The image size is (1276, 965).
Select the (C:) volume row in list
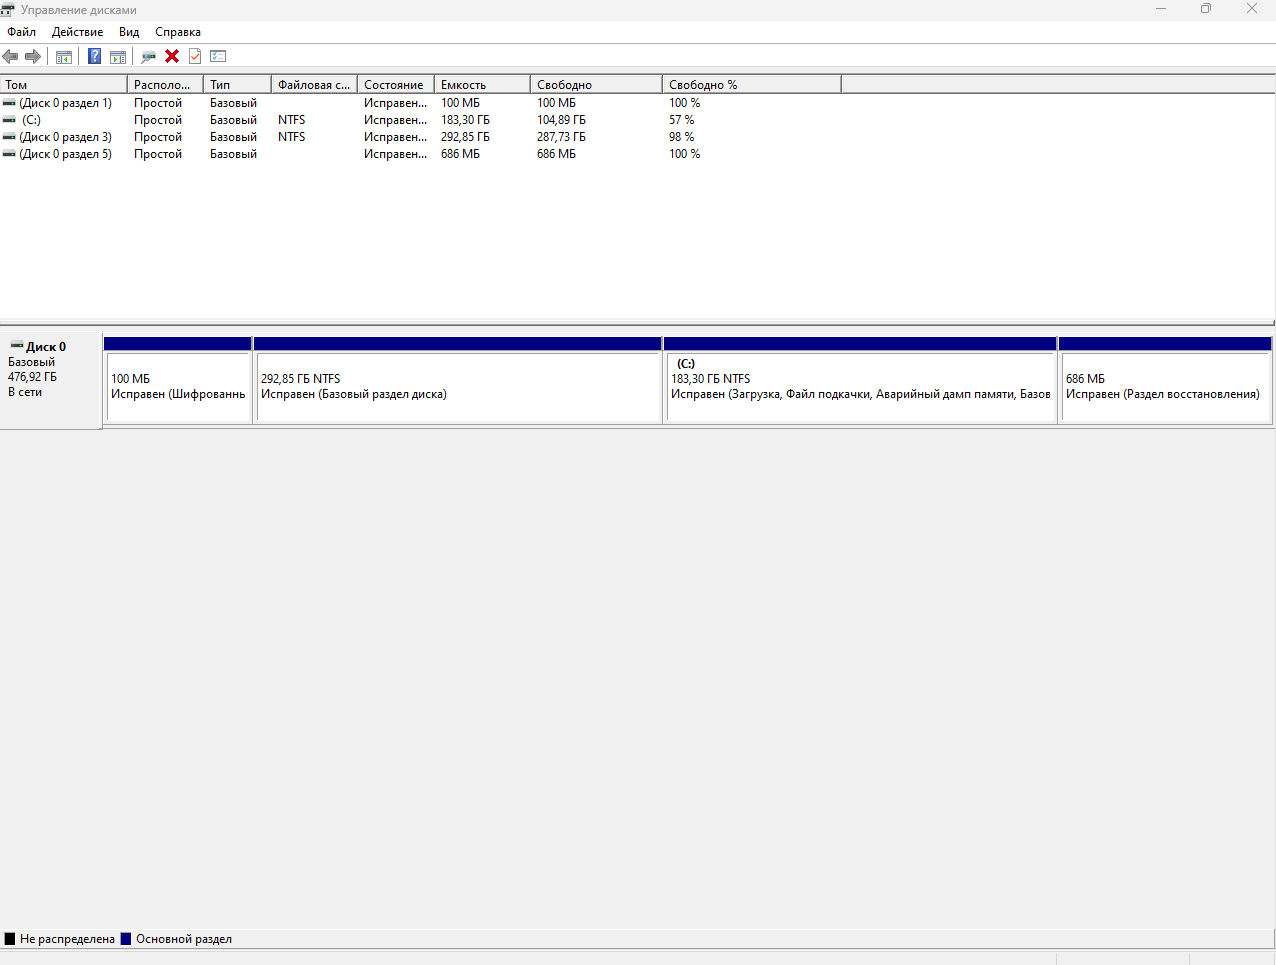(x=420, y=120)
